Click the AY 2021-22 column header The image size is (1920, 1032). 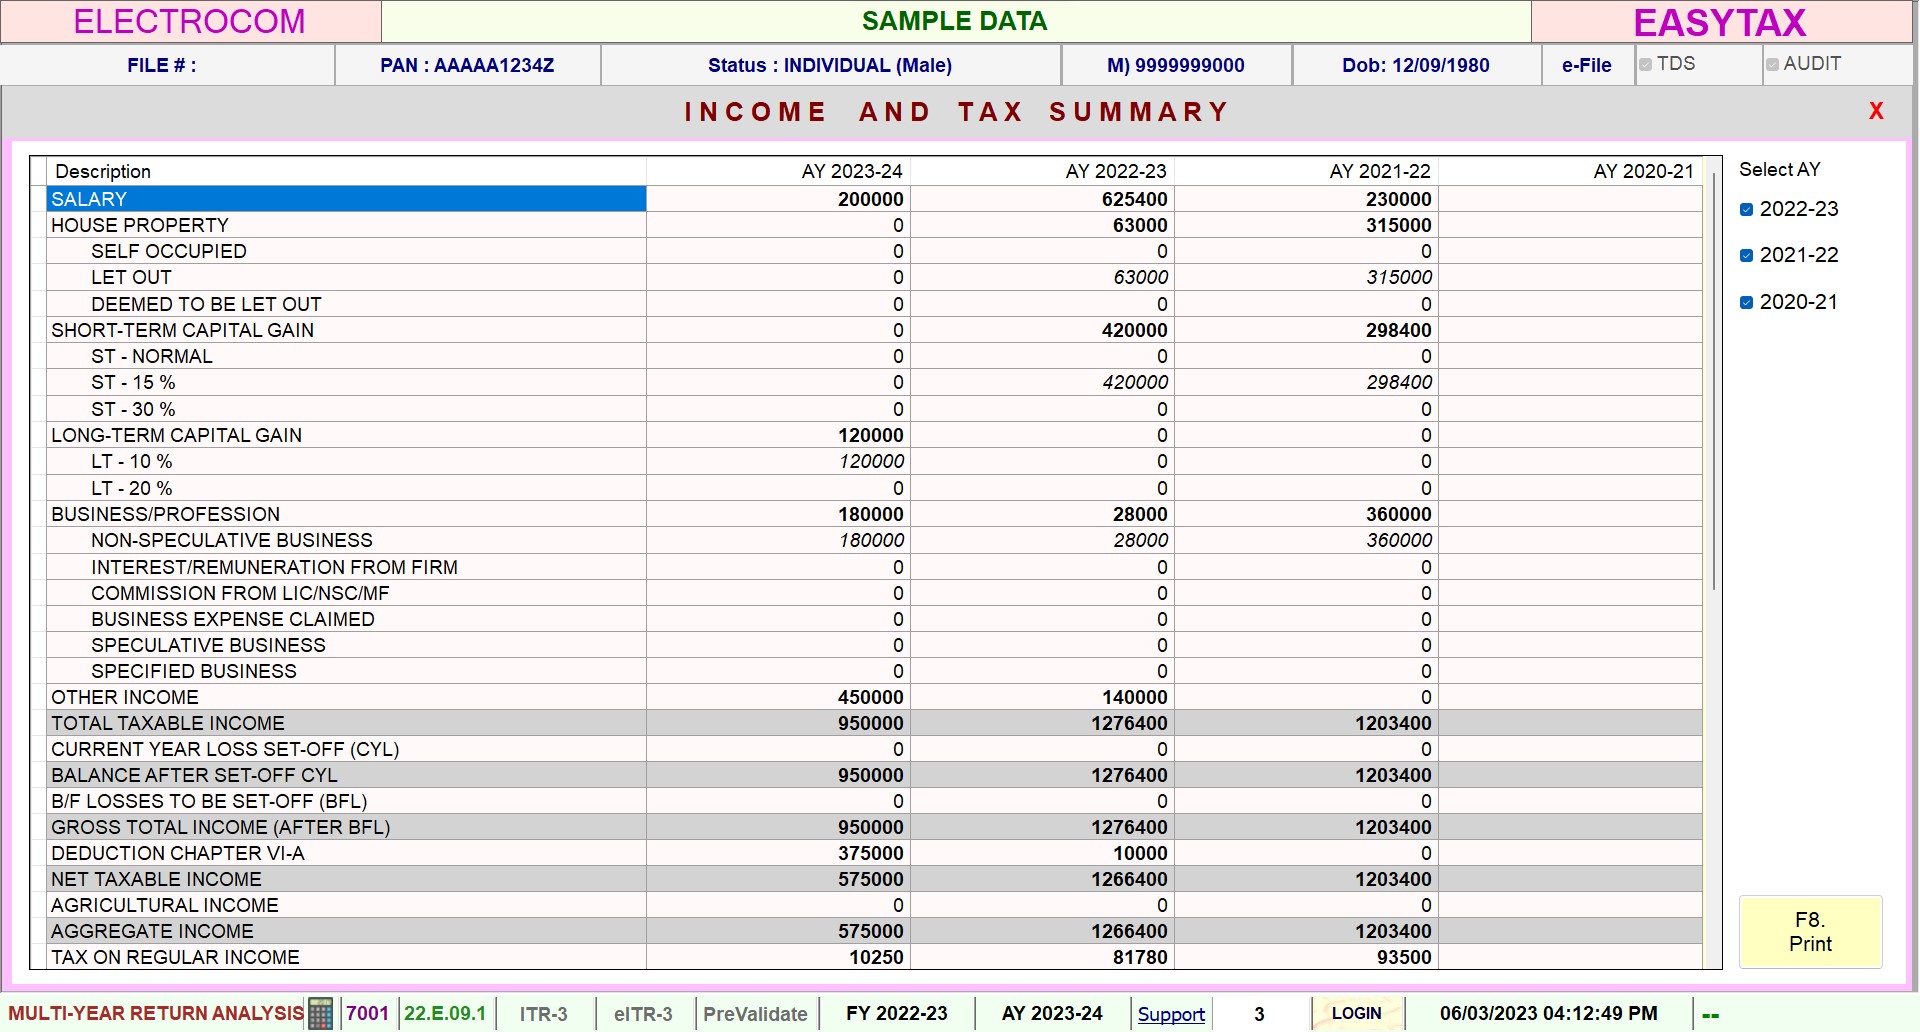(x=1306, y=171)
